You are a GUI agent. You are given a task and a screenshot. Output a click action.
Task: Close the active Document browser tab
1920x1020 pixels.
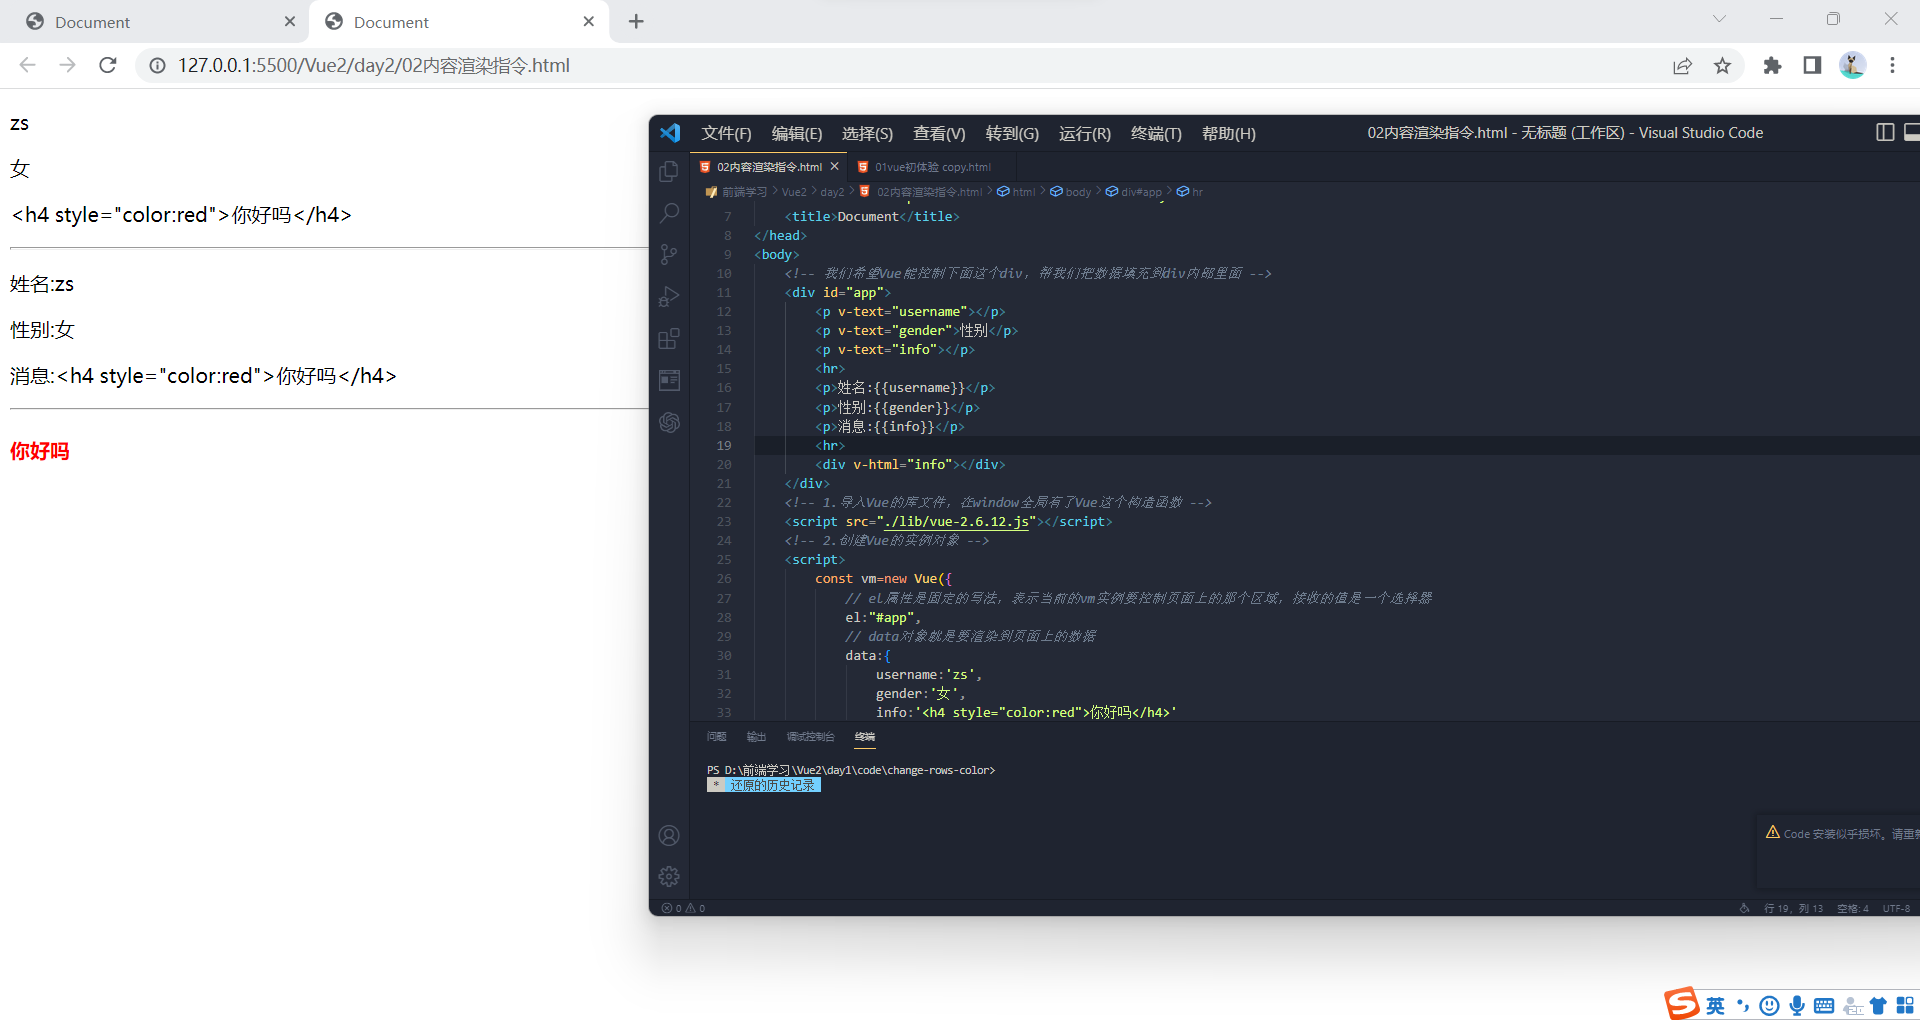coord(589,21)
